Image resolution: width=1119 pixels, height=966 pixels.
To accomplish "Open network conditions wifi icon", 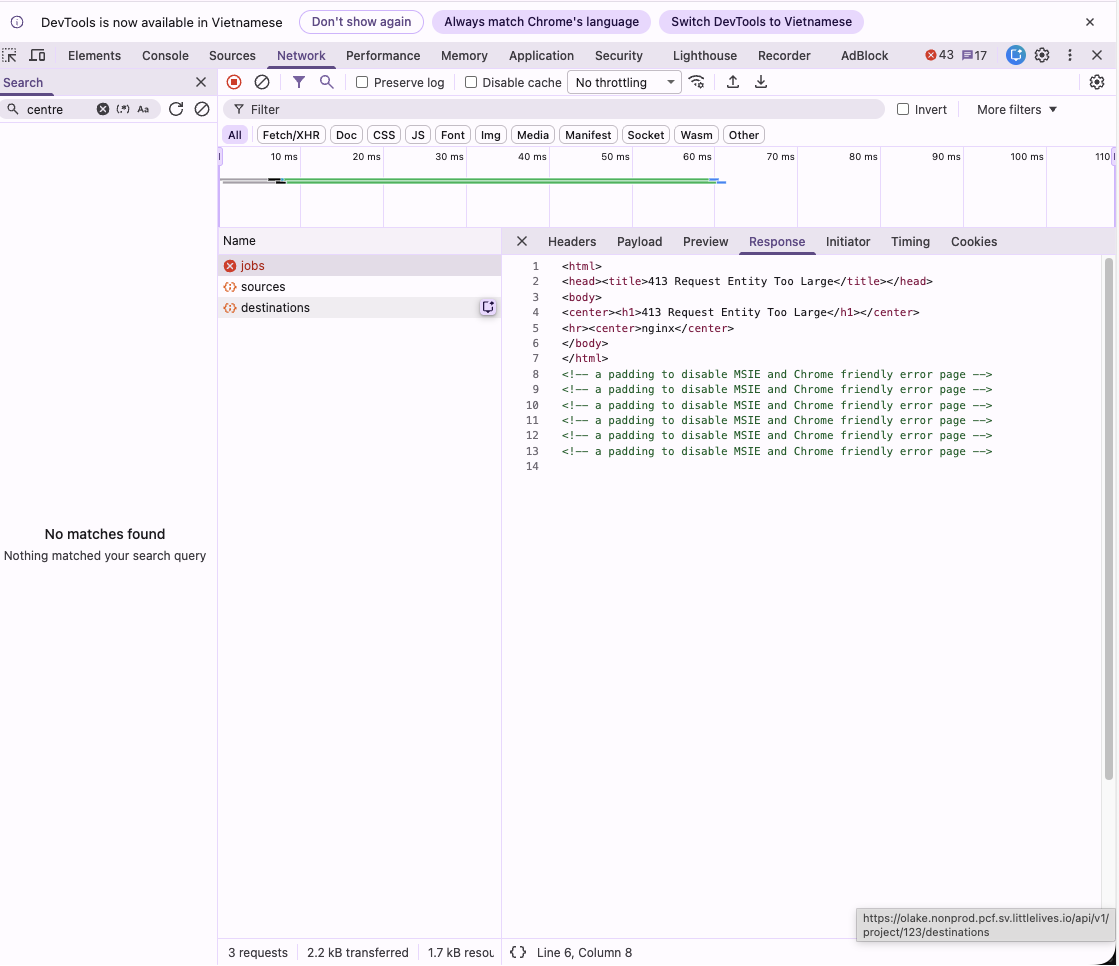I will (x=697, y=82).
